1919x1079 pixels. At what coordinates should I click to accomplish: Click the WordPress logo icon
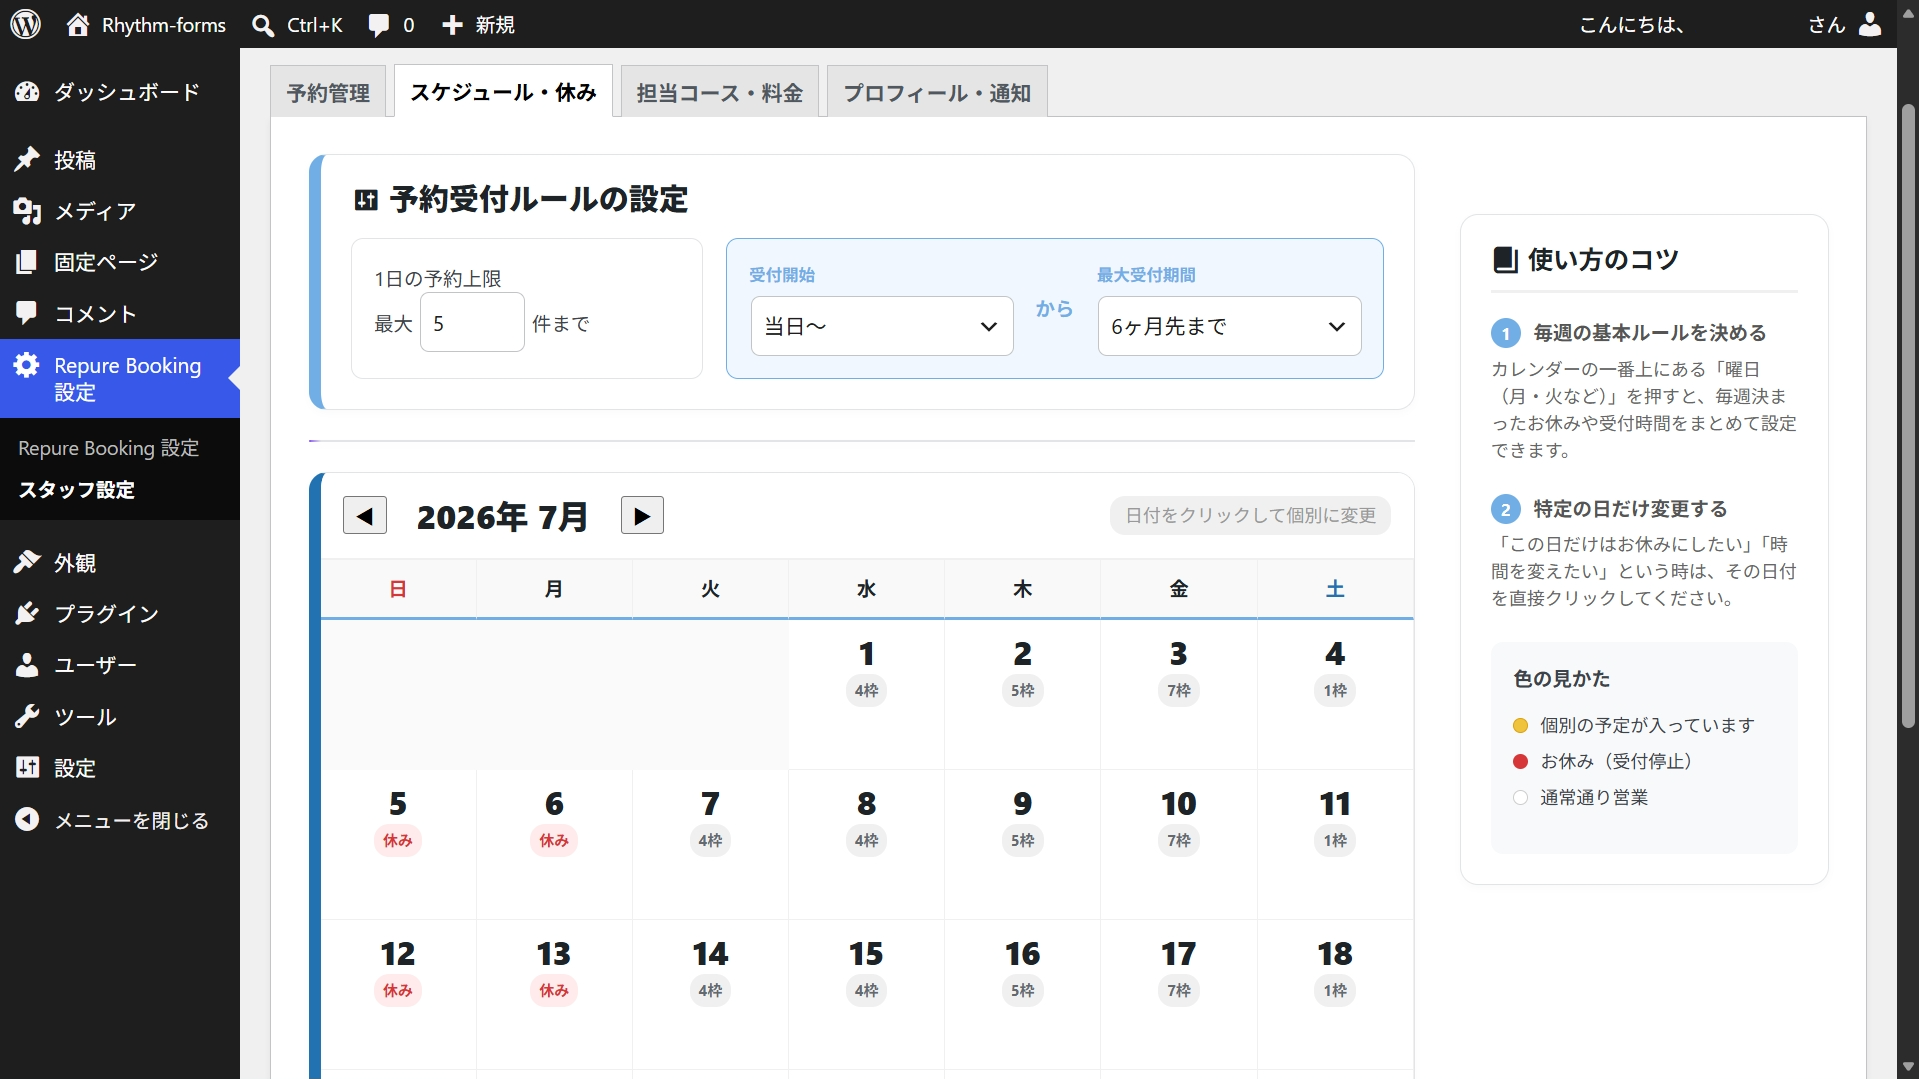tap(26, 24)
